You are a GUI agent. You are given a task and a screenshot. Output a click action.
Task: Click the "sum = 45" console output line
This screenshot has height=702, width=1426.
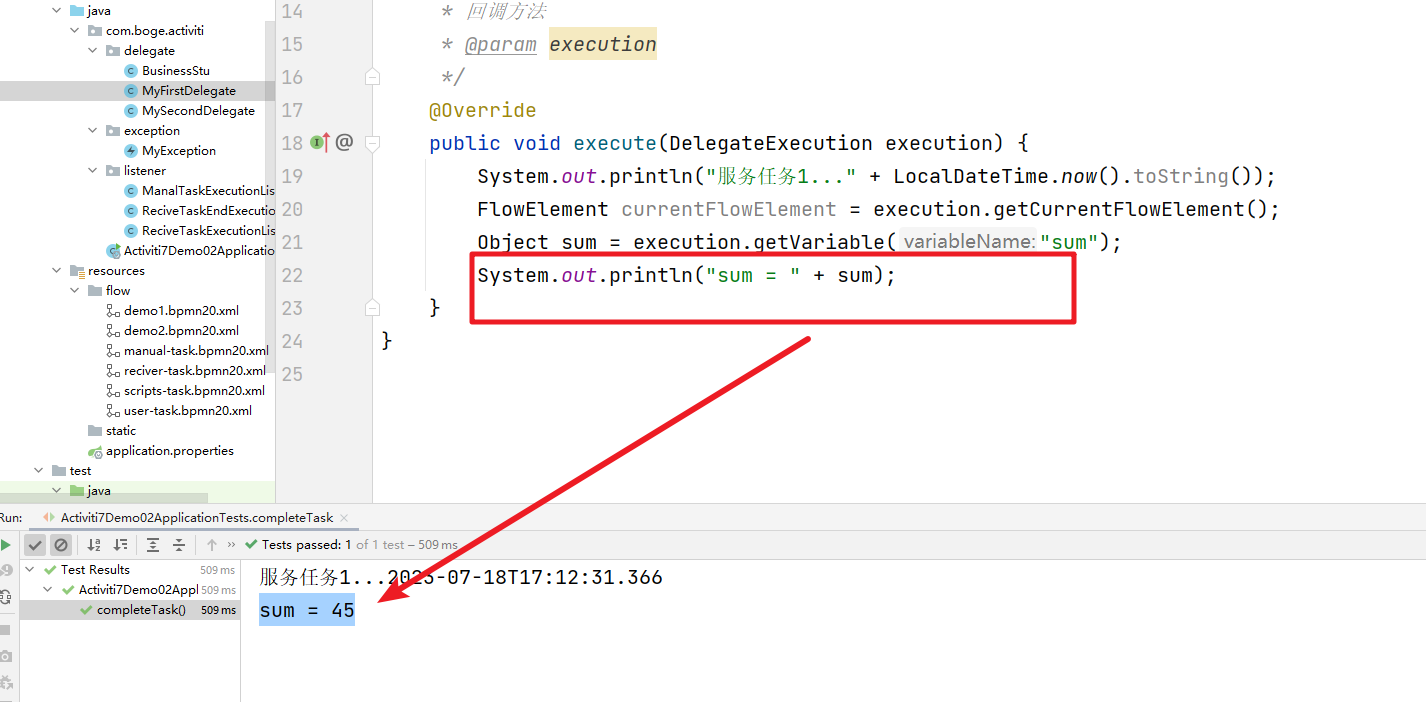point(307,611)
